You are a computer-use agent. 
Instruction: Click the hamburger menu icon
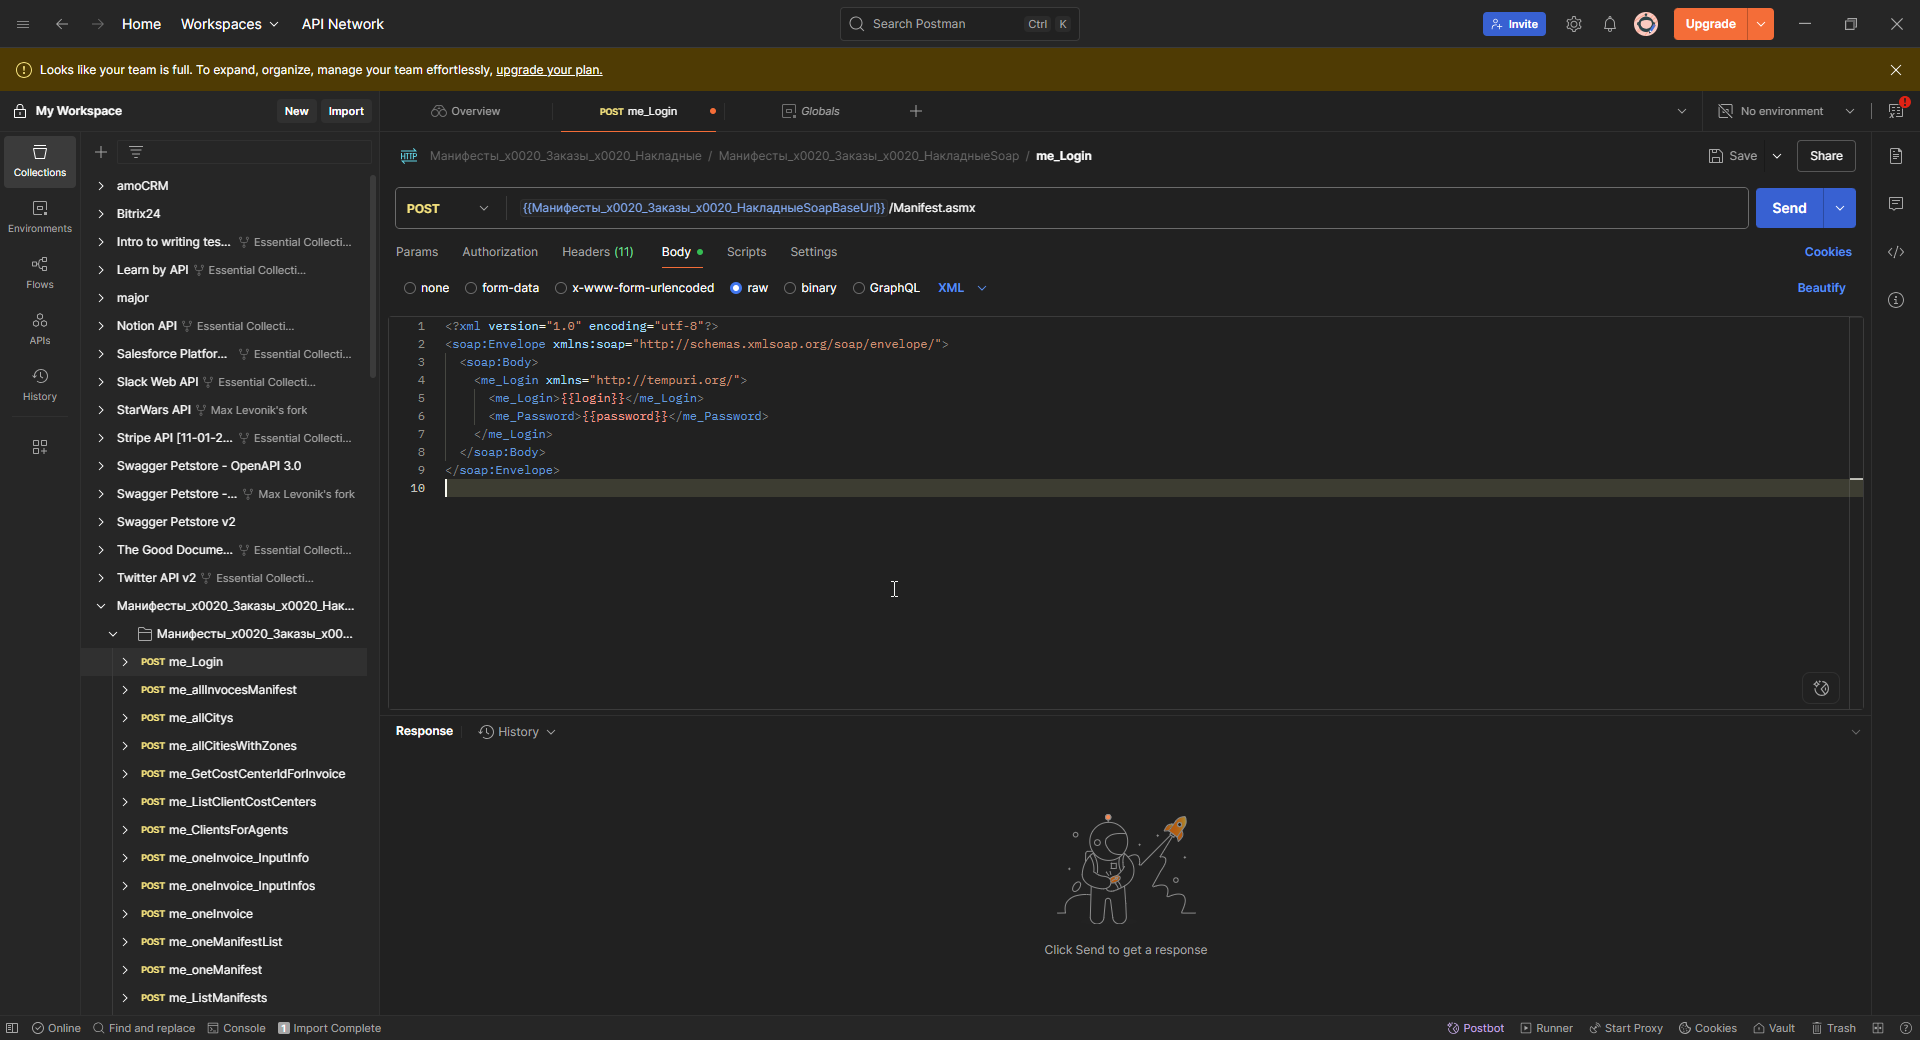coord(23,24)
